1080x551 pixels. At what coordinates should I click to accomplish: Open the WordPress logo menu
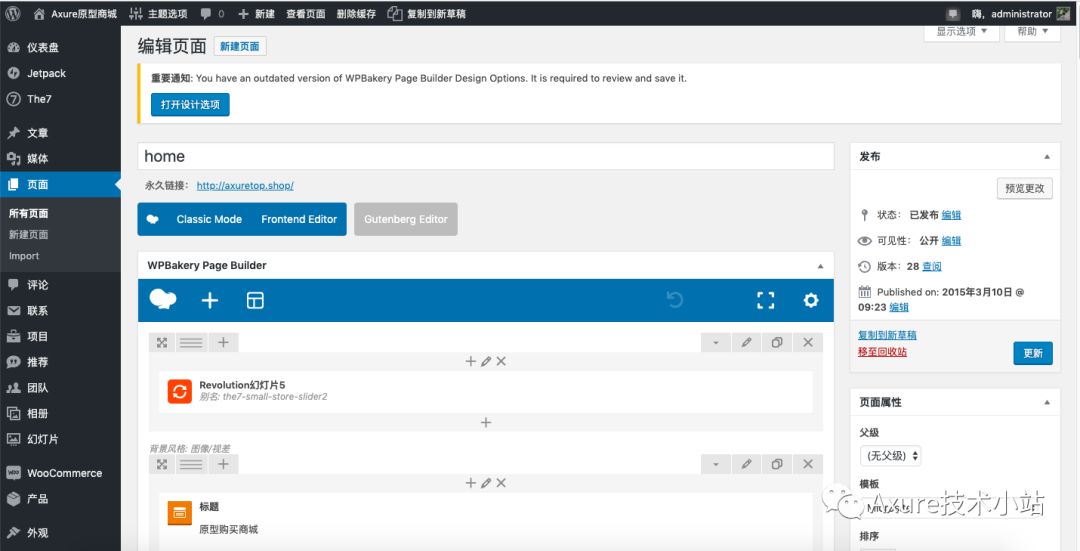[12, 13]
